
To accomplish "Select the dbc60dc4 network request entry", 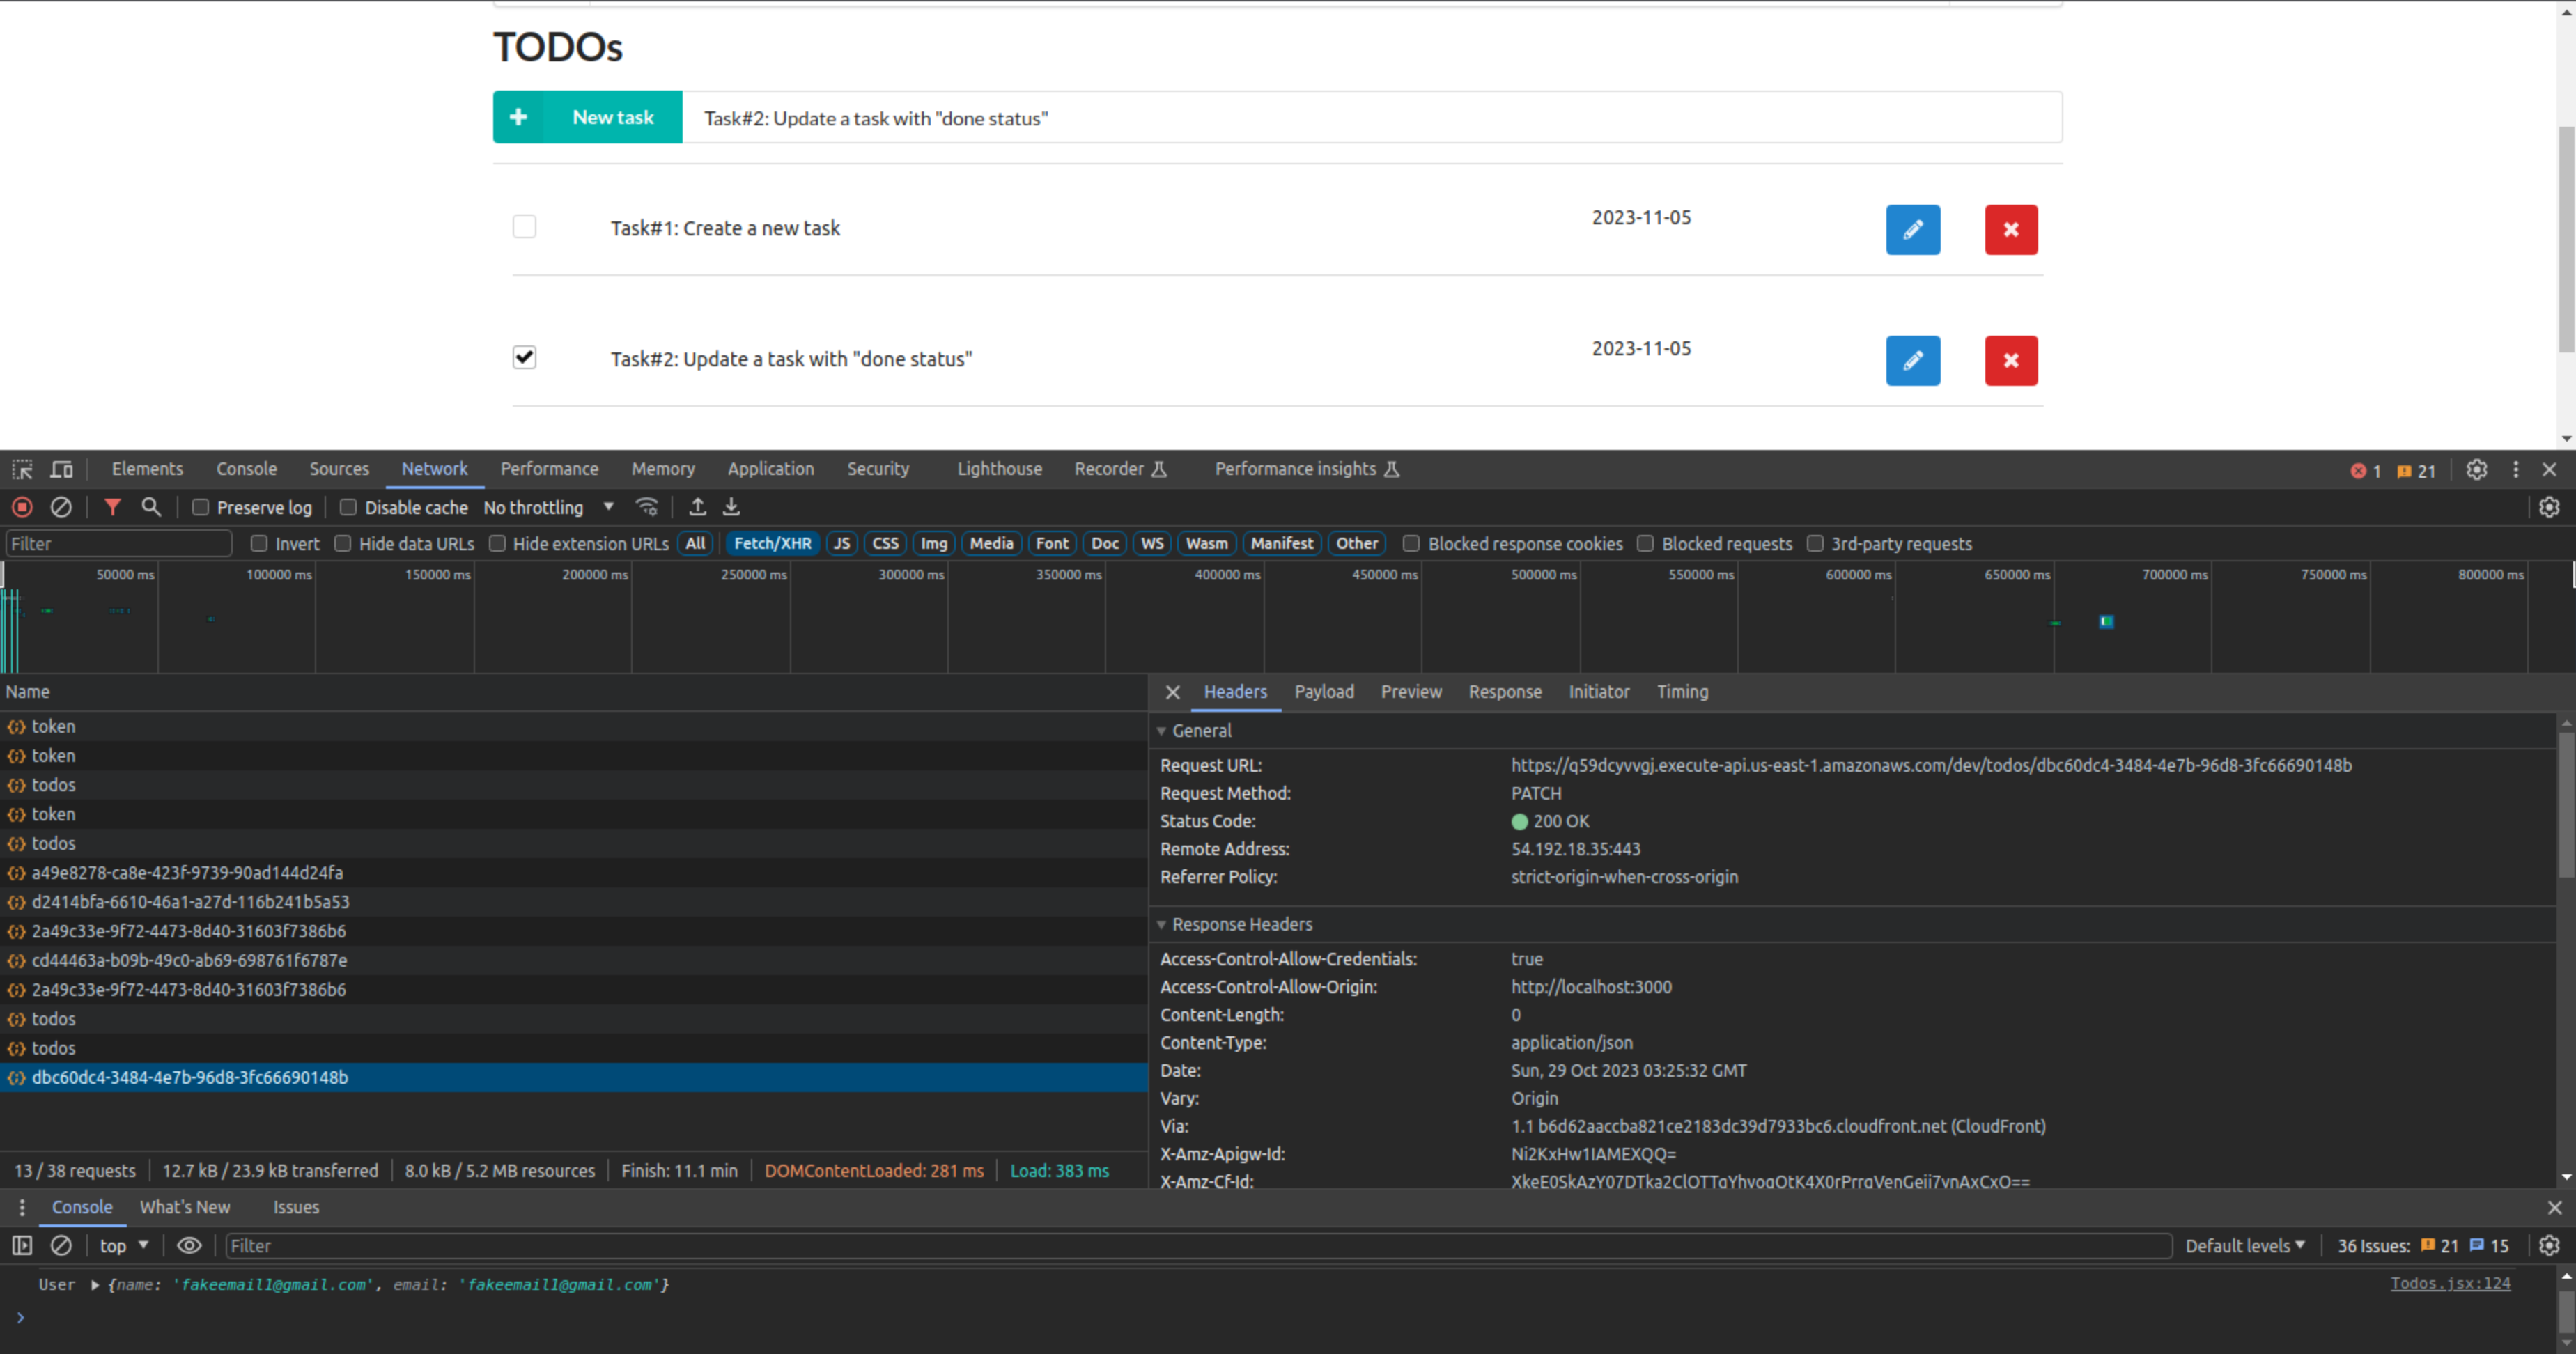I will (x=191, y=1076).
